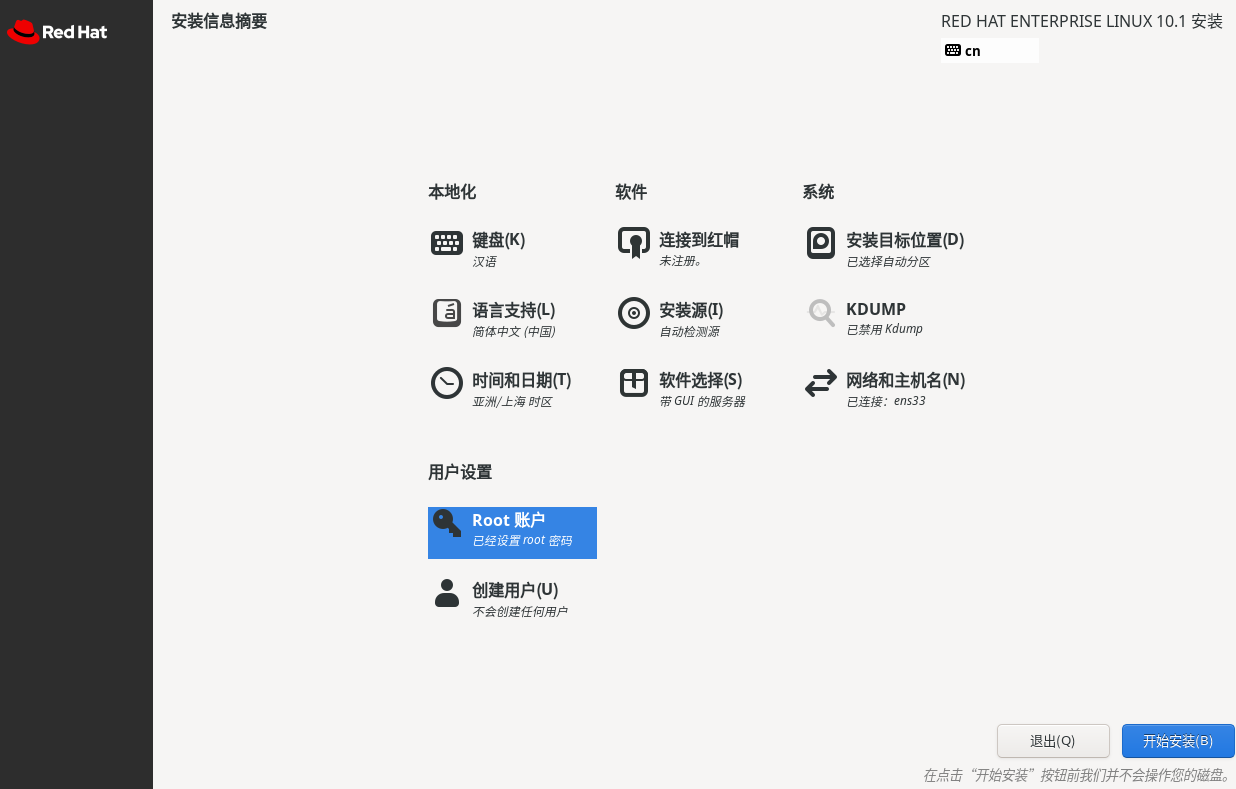Screen dimensions: 1236x789
Task: Click the 简体中文 (中国) status text
Action: pos(513,332)
